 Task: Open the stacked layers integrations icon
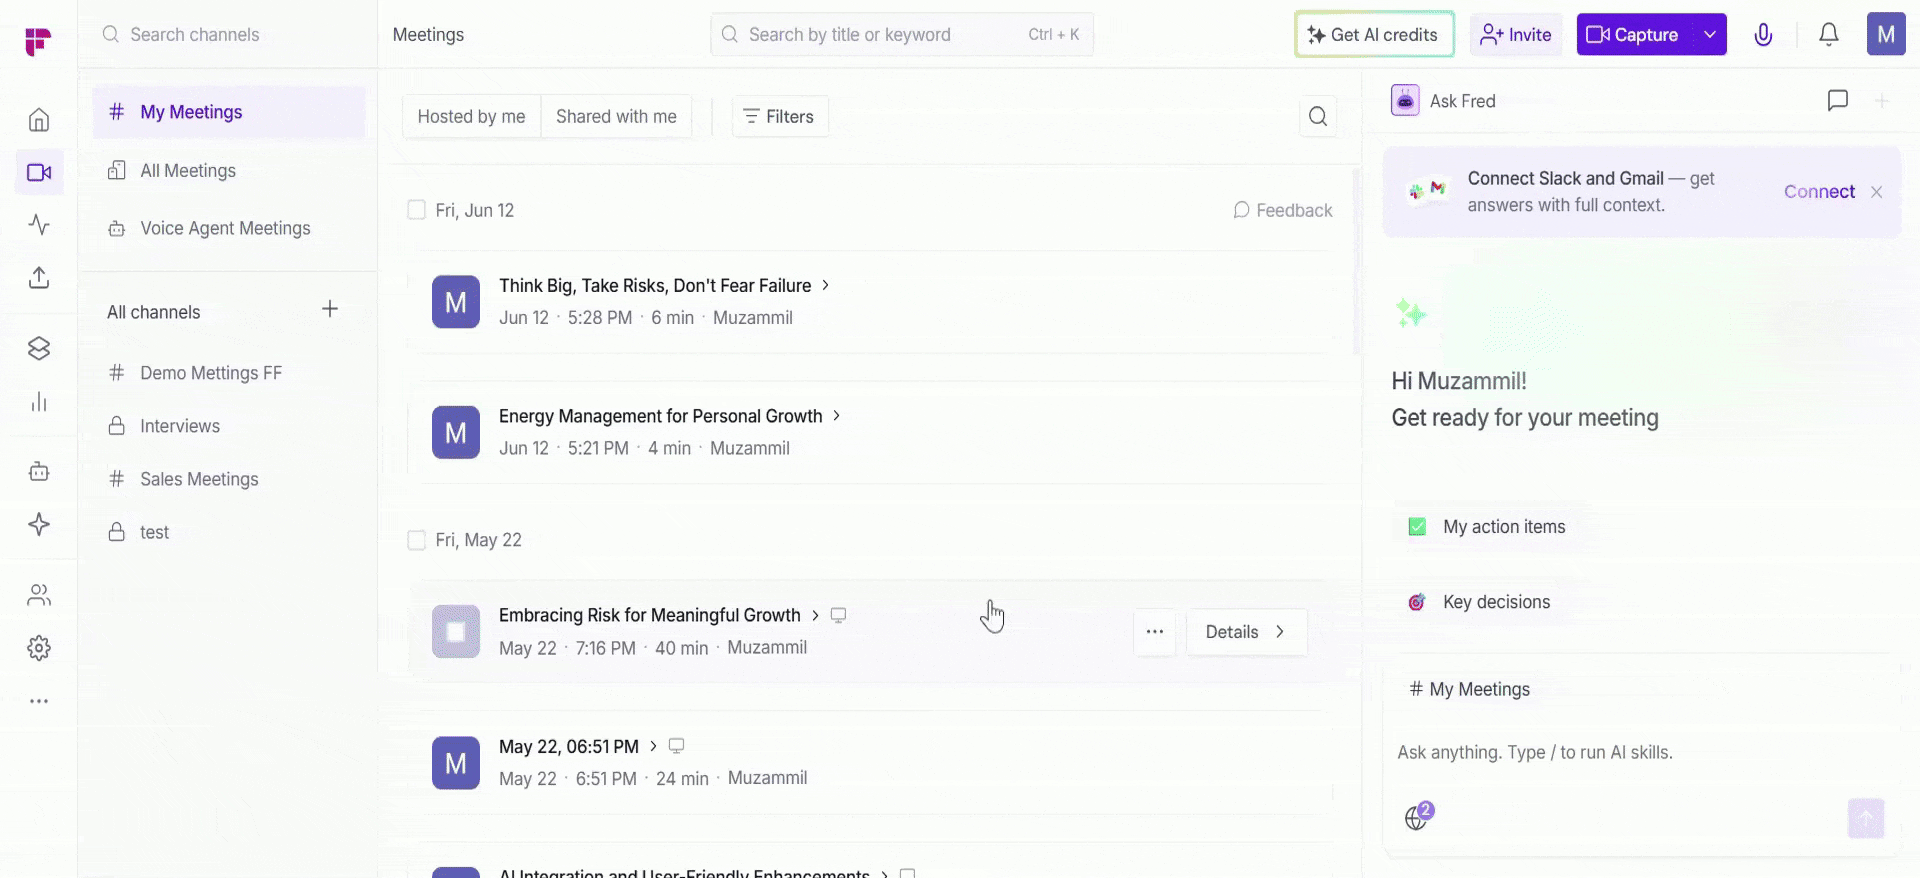click(x=39, y=348)
